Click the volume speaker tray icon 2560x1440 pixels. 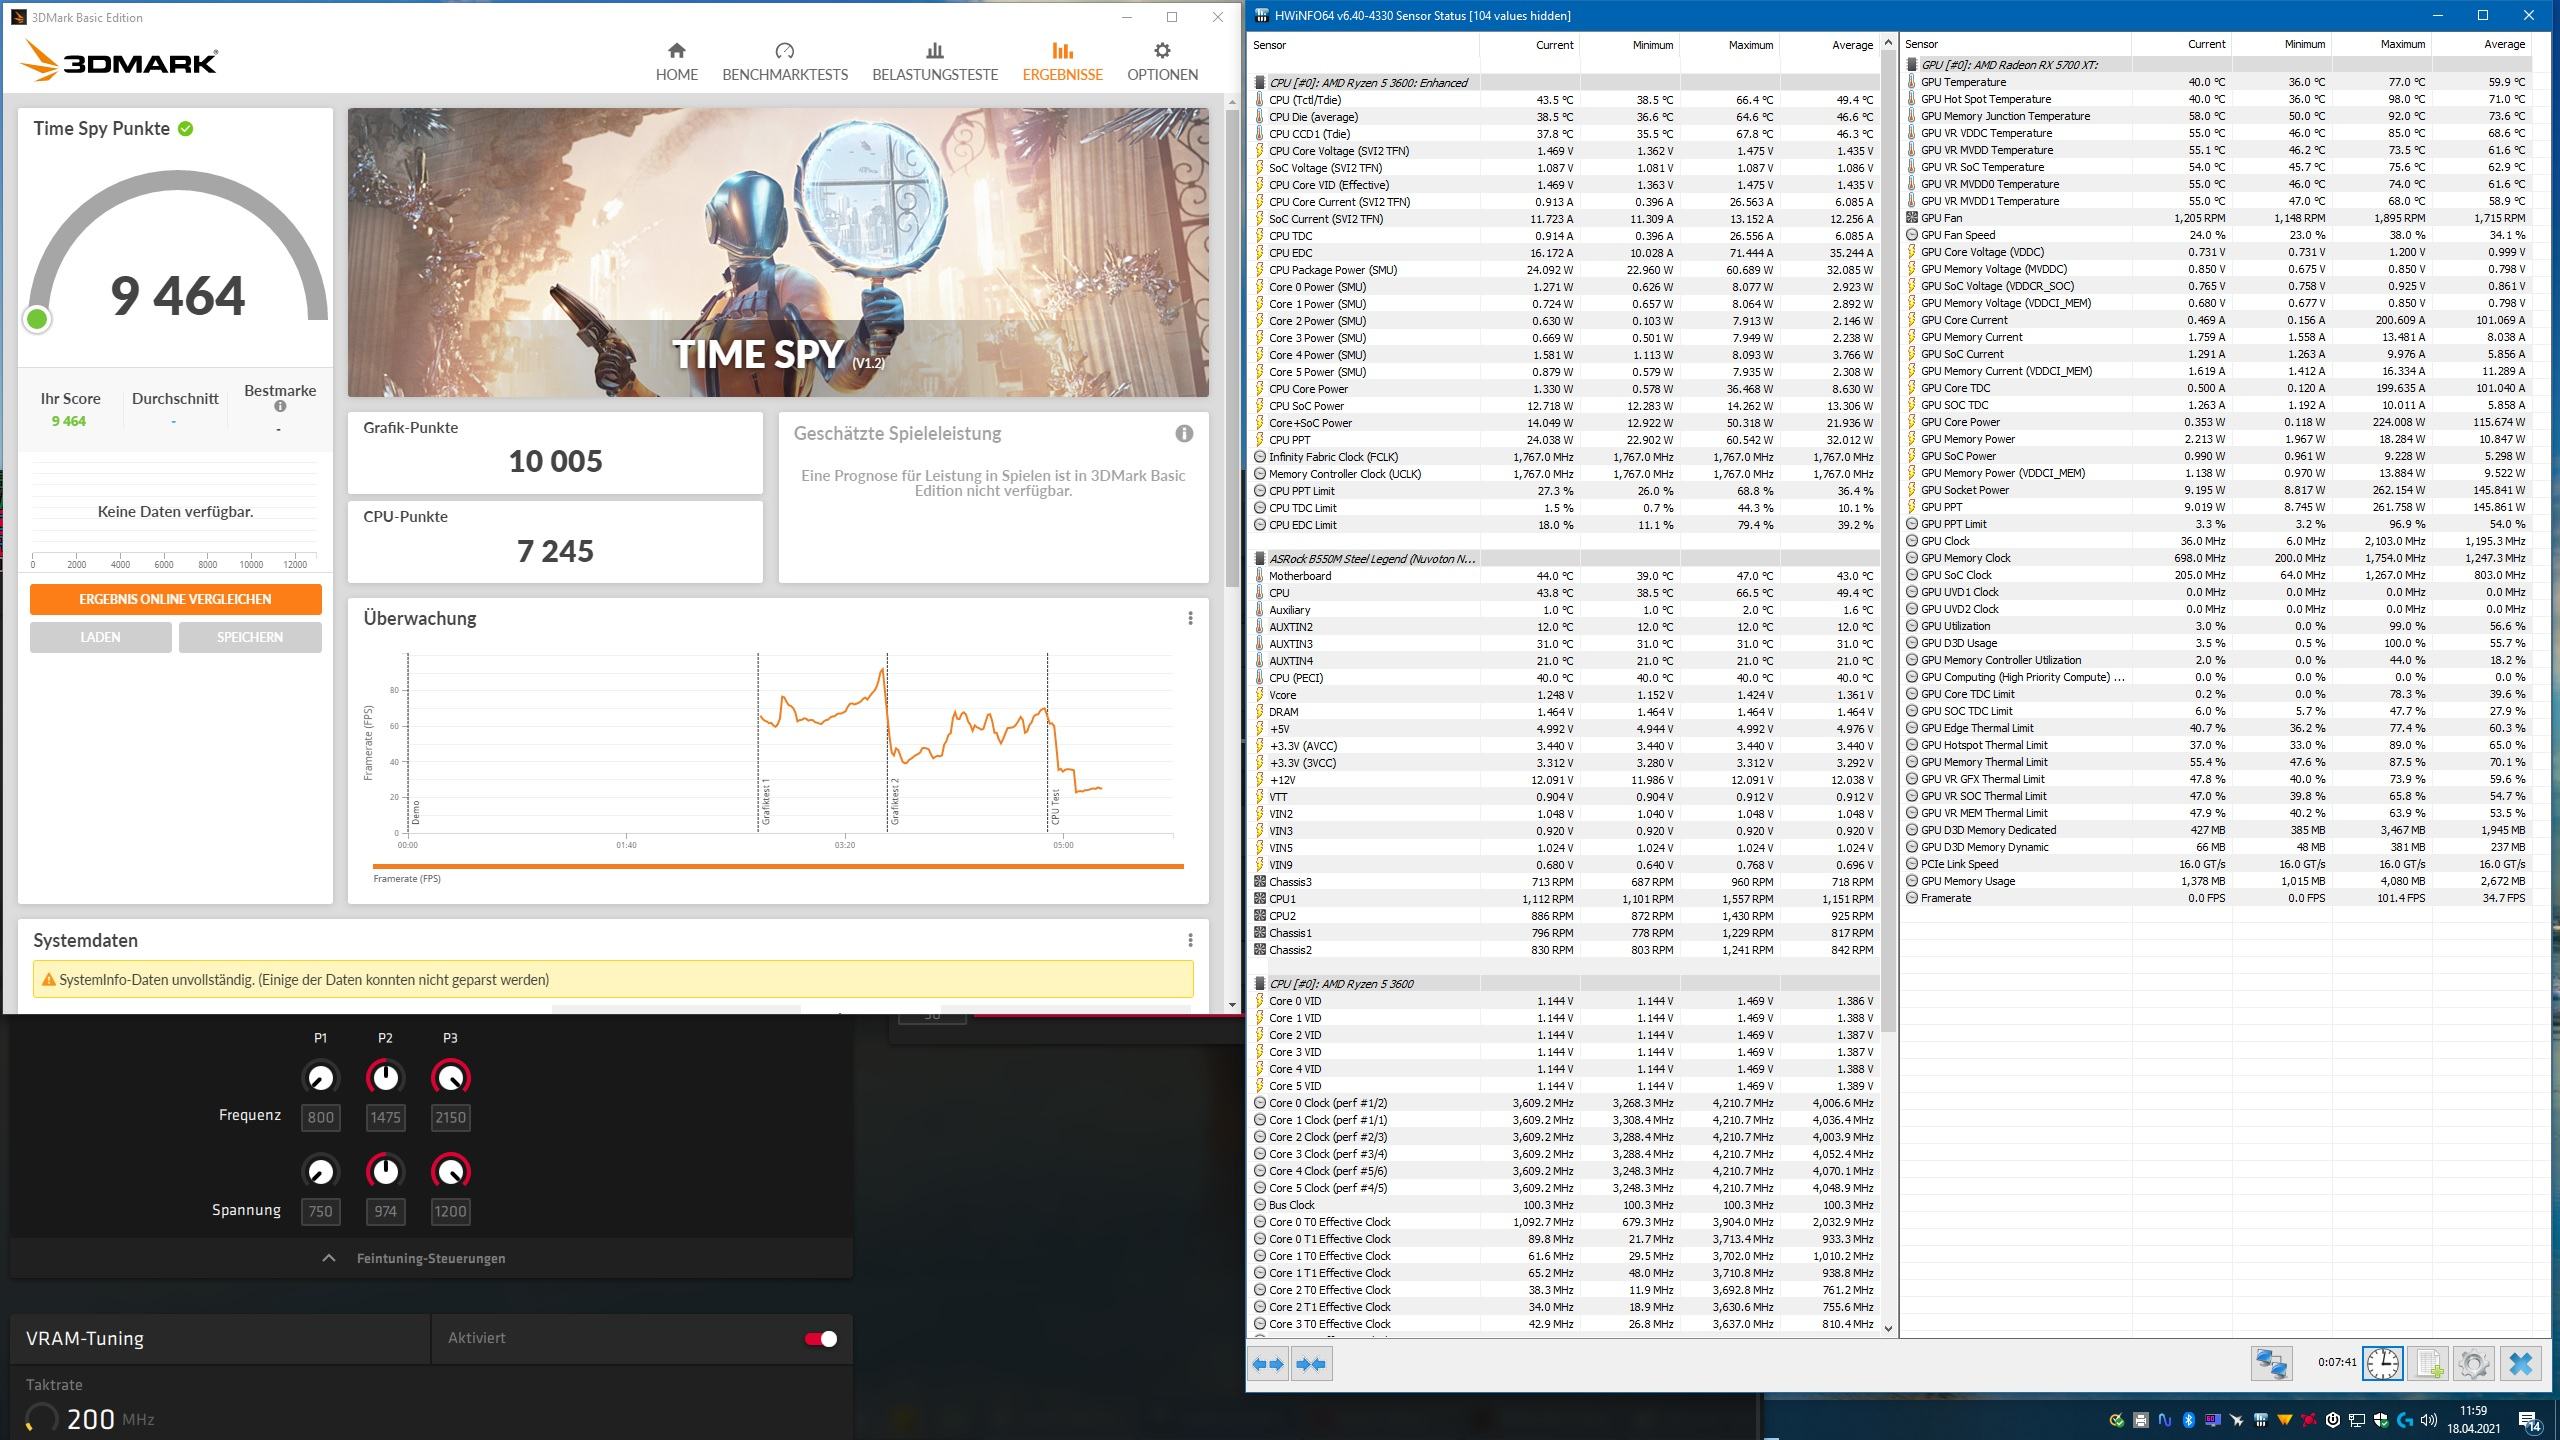2429,1420
